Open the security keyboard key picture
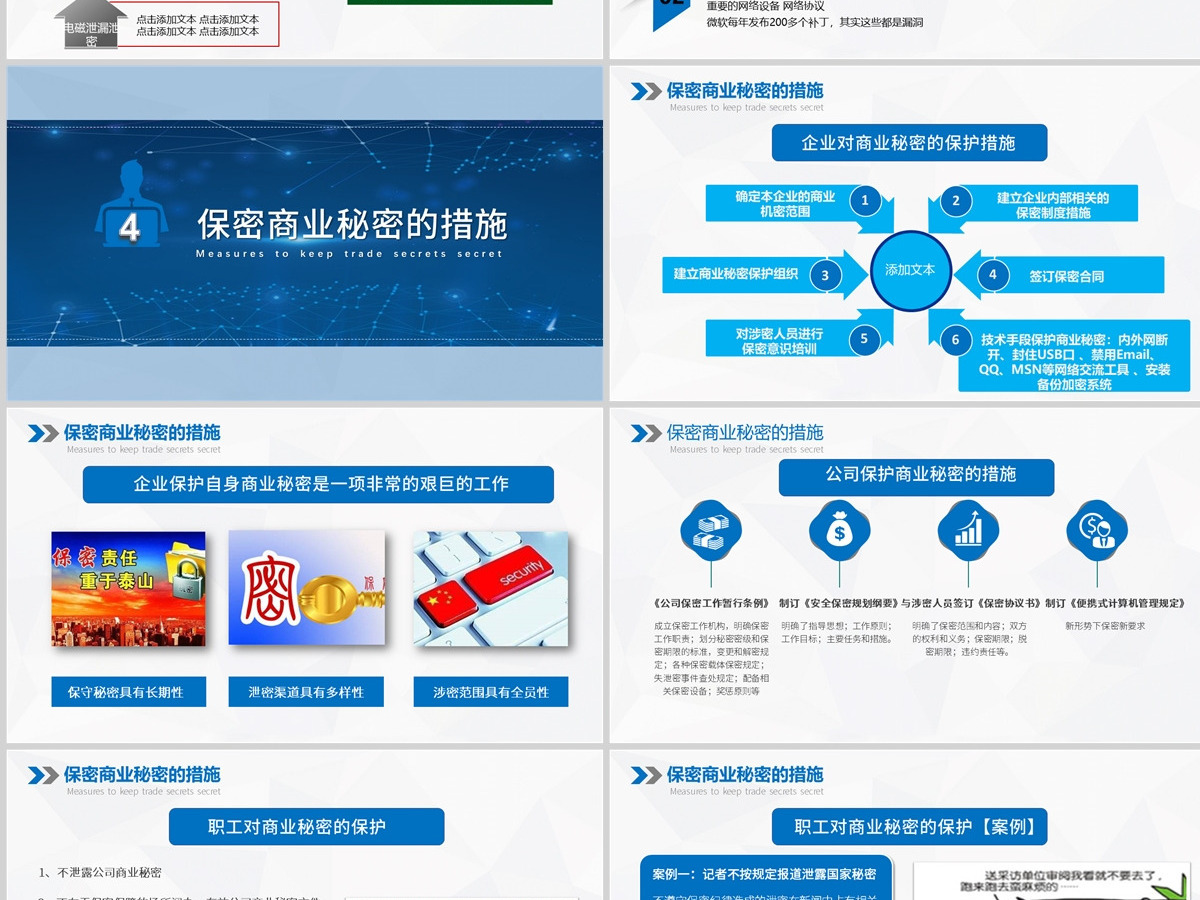 click(x=490, y=588)
